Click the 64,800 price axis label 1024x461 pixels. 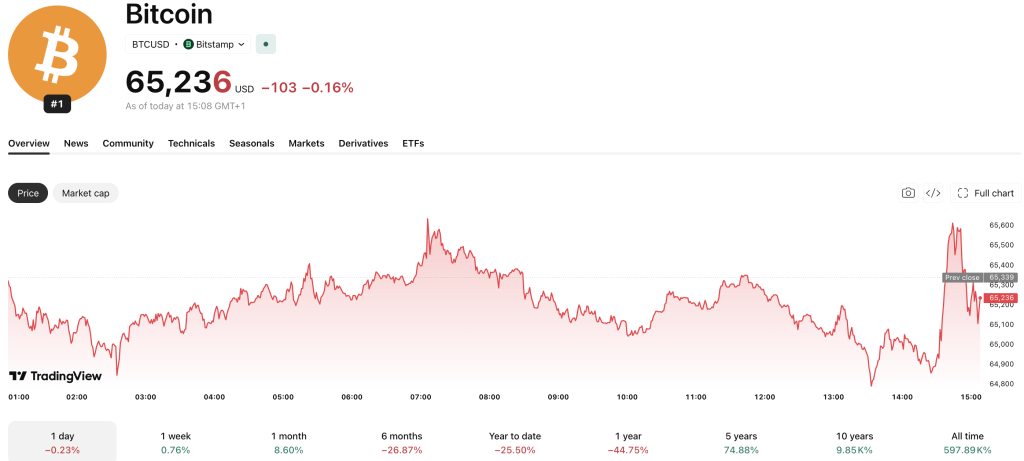tap(1002, 383)
